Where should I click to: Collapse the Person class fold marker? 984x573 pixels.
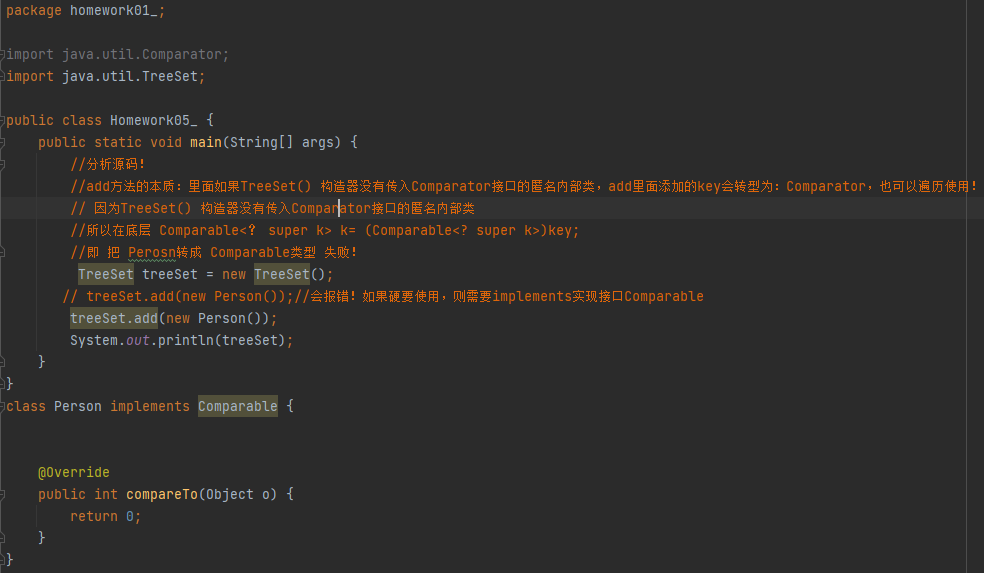(3, 406)
